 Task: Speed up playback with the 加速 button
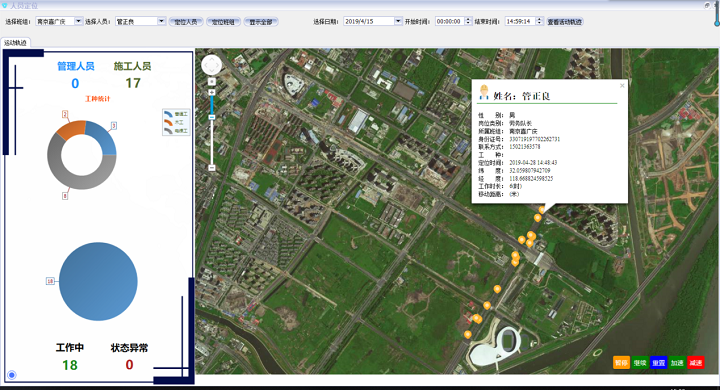point(677,362)
